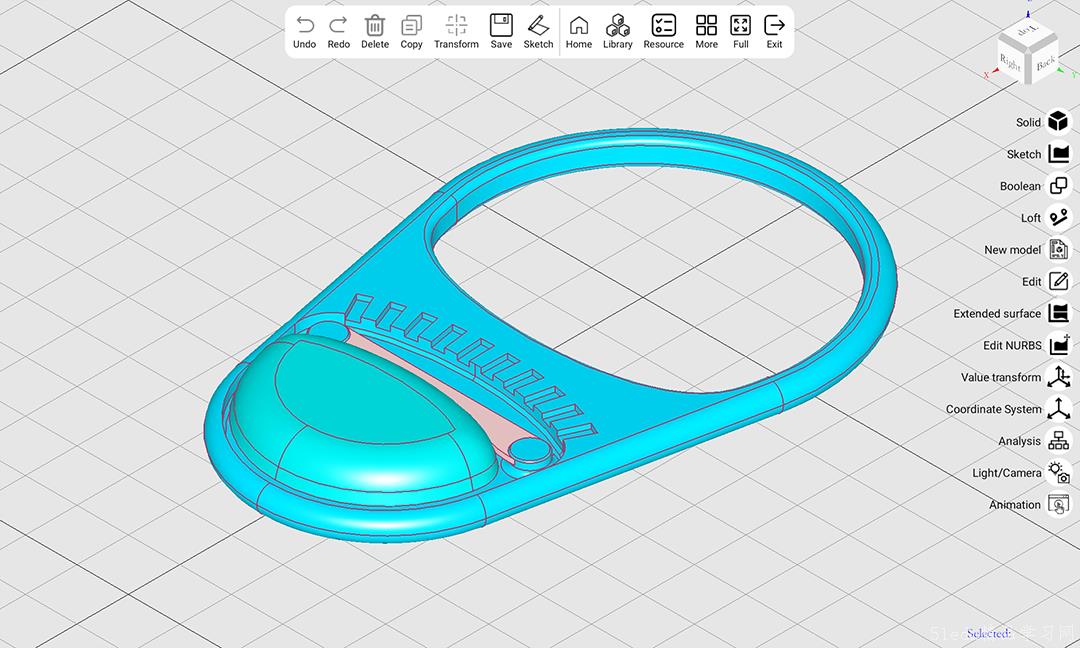Open the Solid creation tool

point(1058,121)
